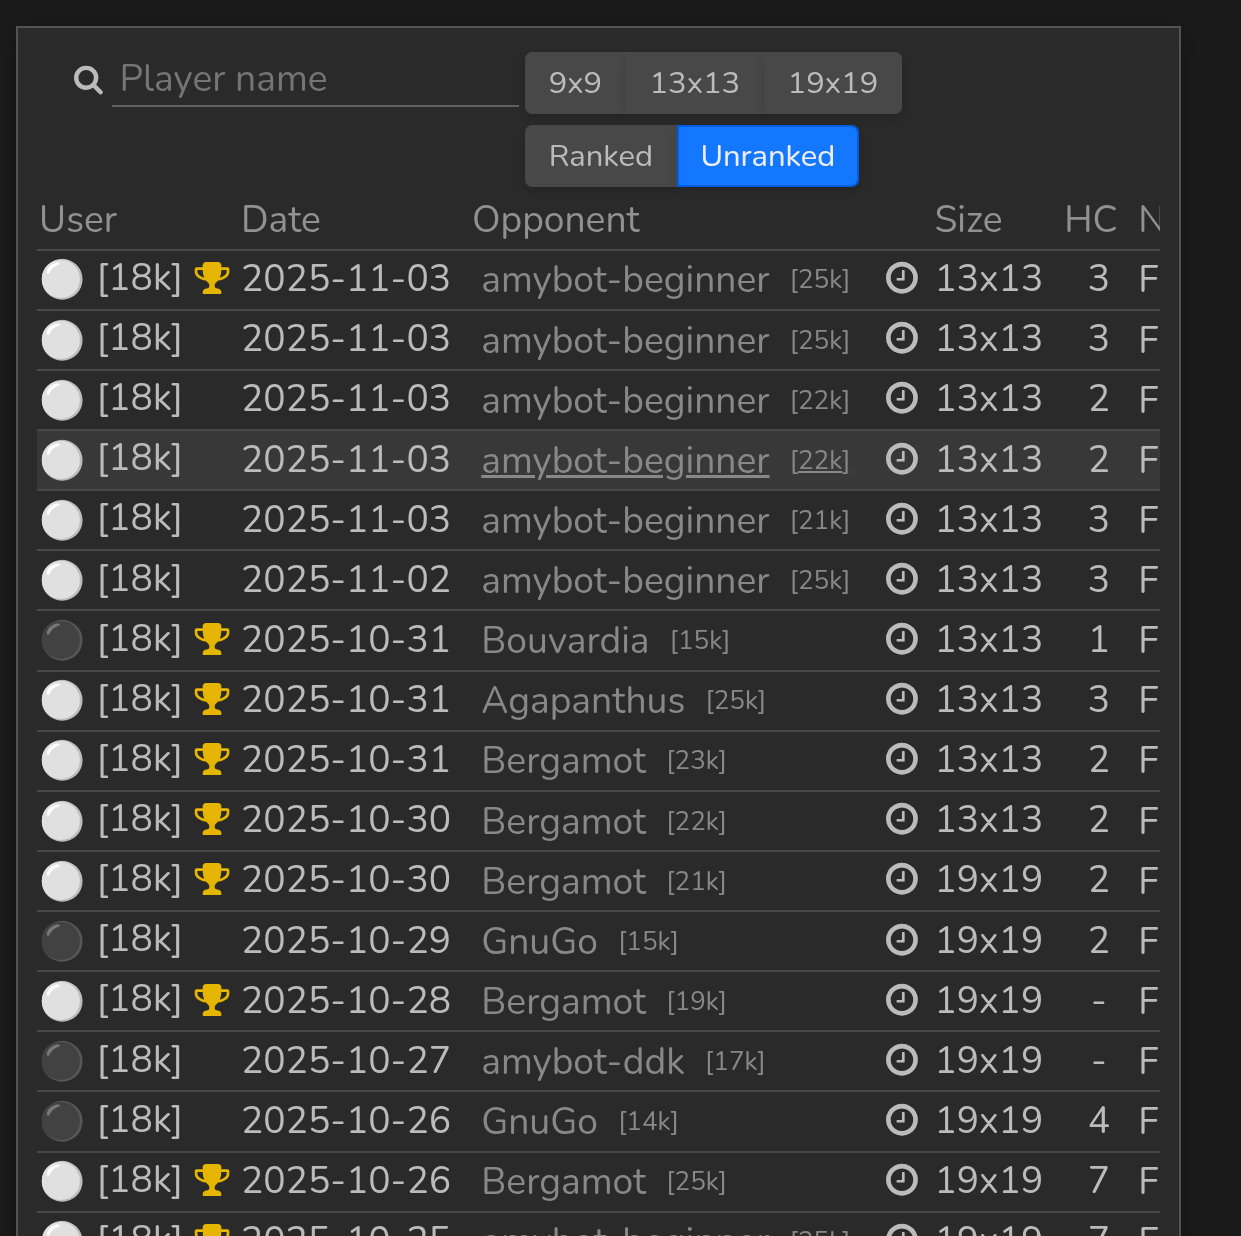Open GnuGo [14k] opponent link
The height and width of the screenshot is (1236, 1241).
pyautogui.click(x=539, y=1122)
